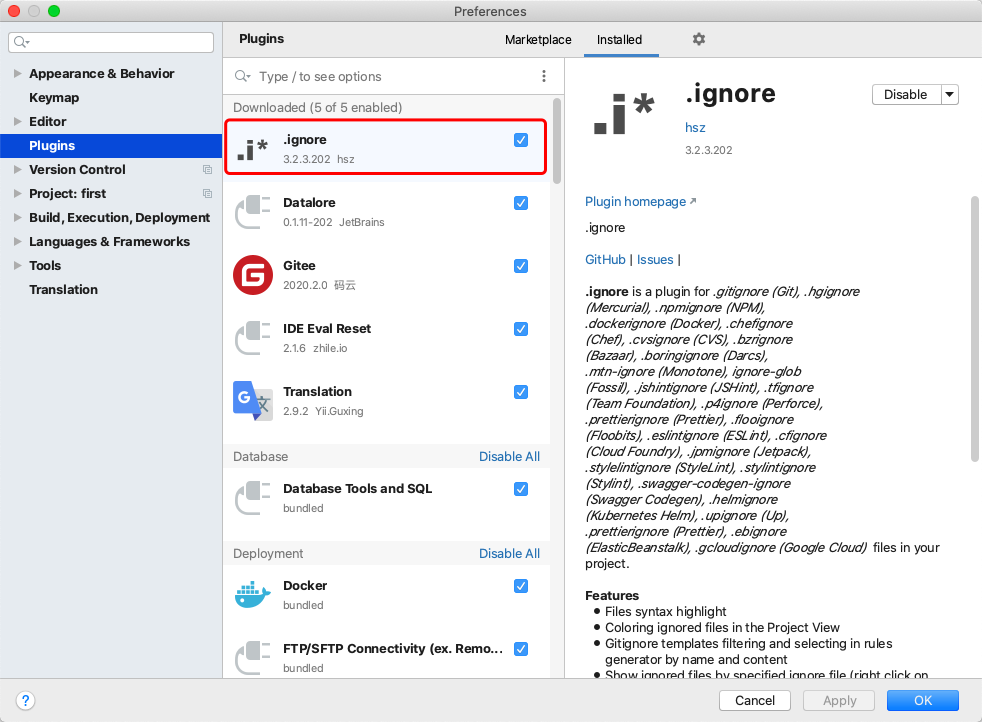Click the Gitee plugin logo
This screenshot has width=982, height=722.
point(252,275)
